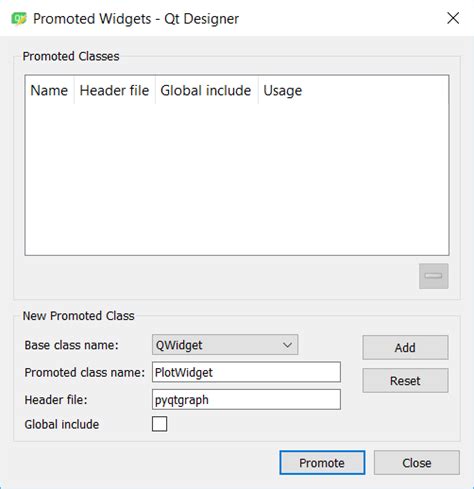Screen dimensions: 474x489
Task: Enable the Global include checkbox
Action: (159, 424)
